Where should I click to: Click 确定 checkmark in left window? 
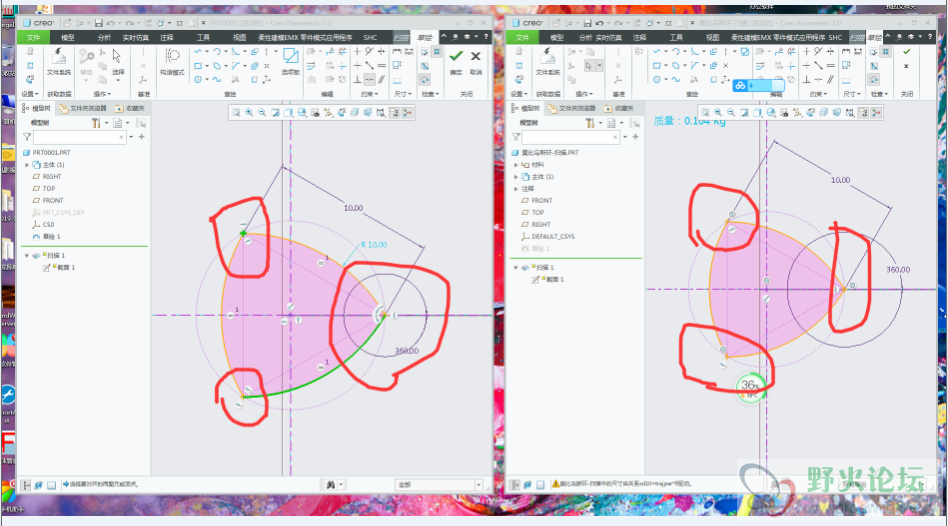pyautogui.click(x=456, y=61)
